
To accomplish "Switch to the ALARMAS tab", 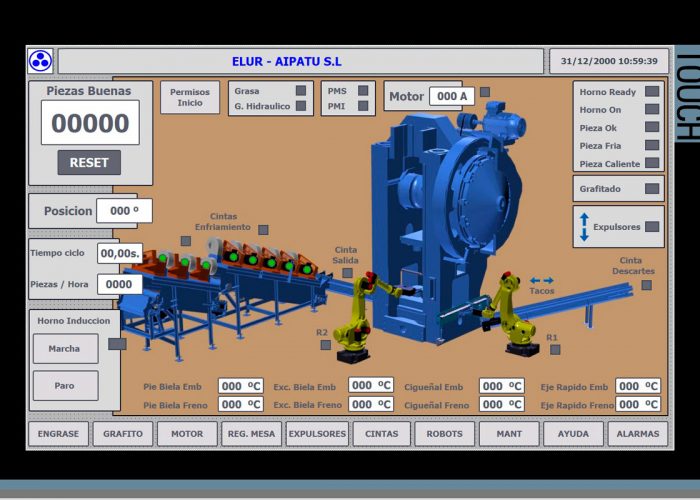I will [638, 434].
